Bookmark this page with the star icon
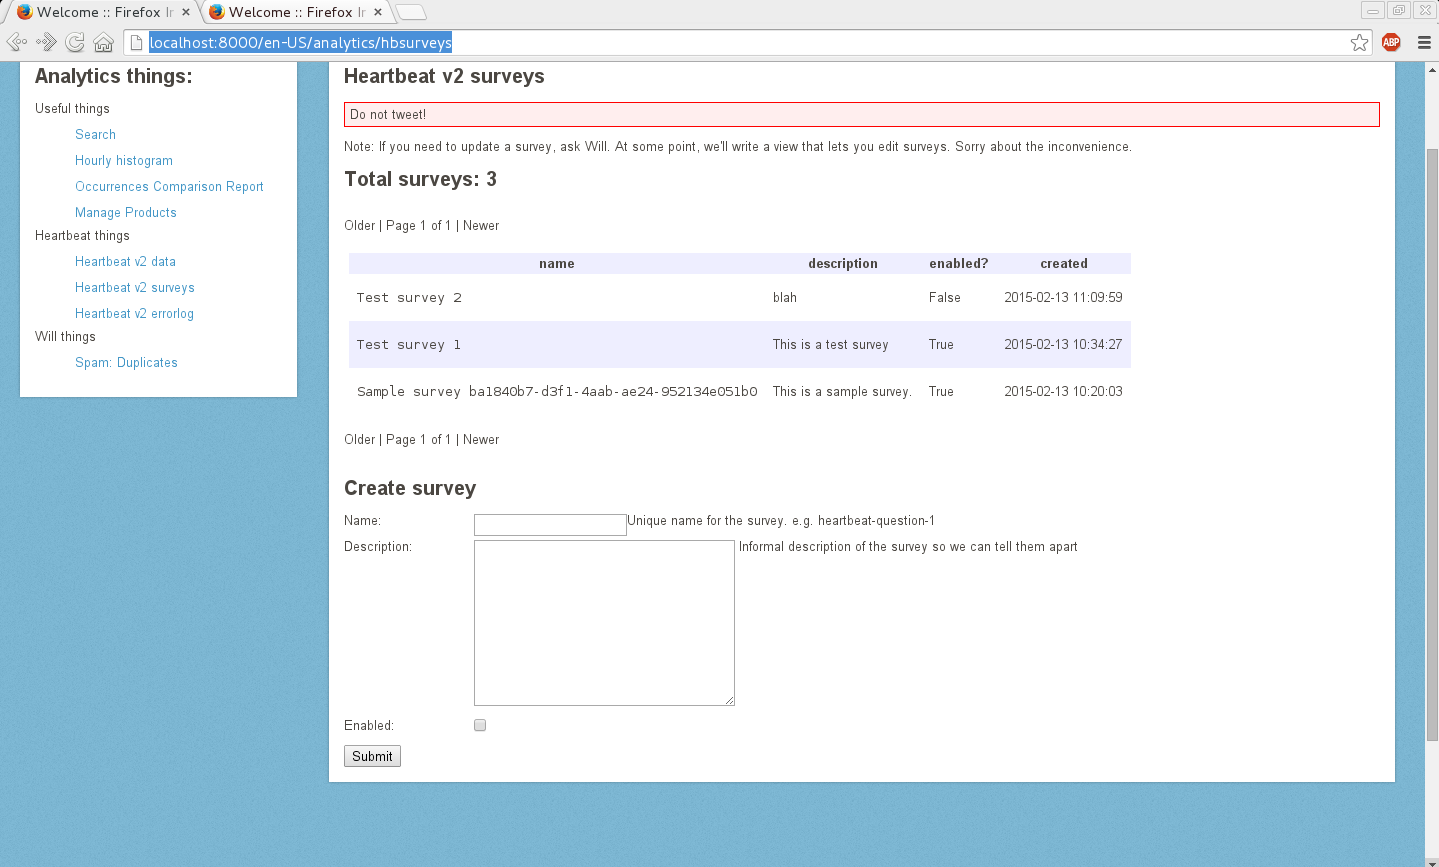The image size is (1439, 867). pos(1359,42)
